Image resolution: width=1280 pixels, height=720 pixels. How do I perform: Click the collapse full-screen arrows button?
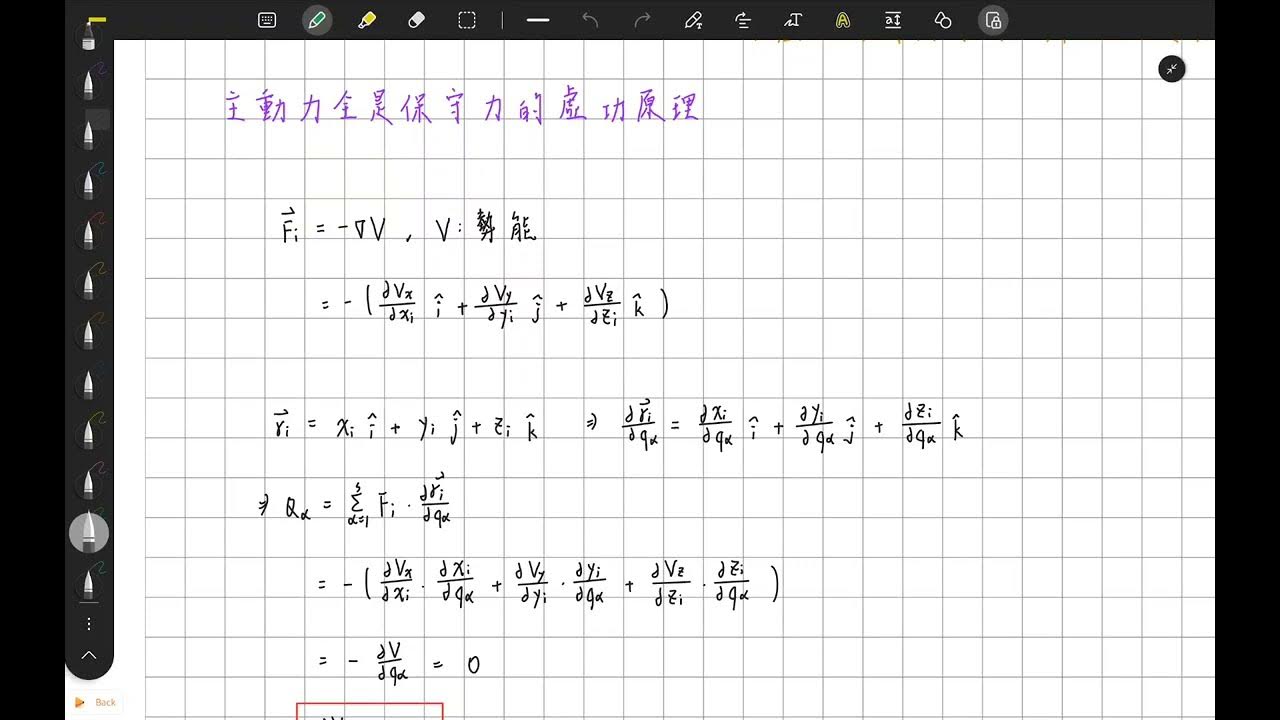(1171, 68)
